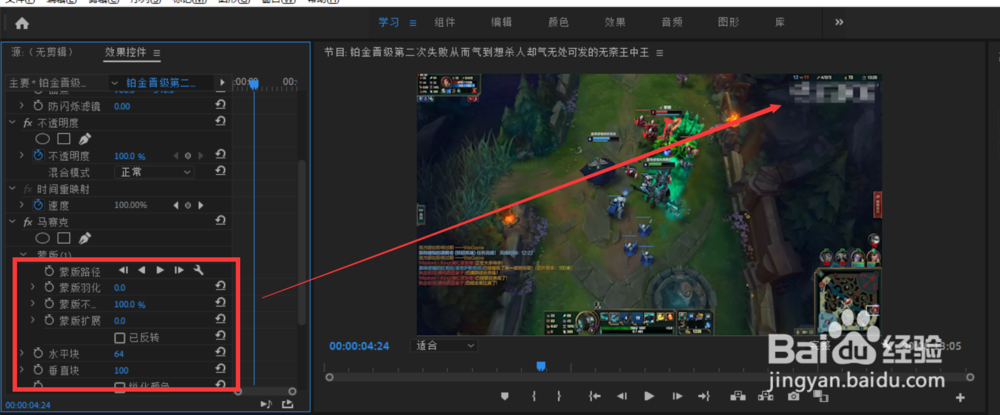Switch to the 编辑 workspace

(x=501, y=22)
